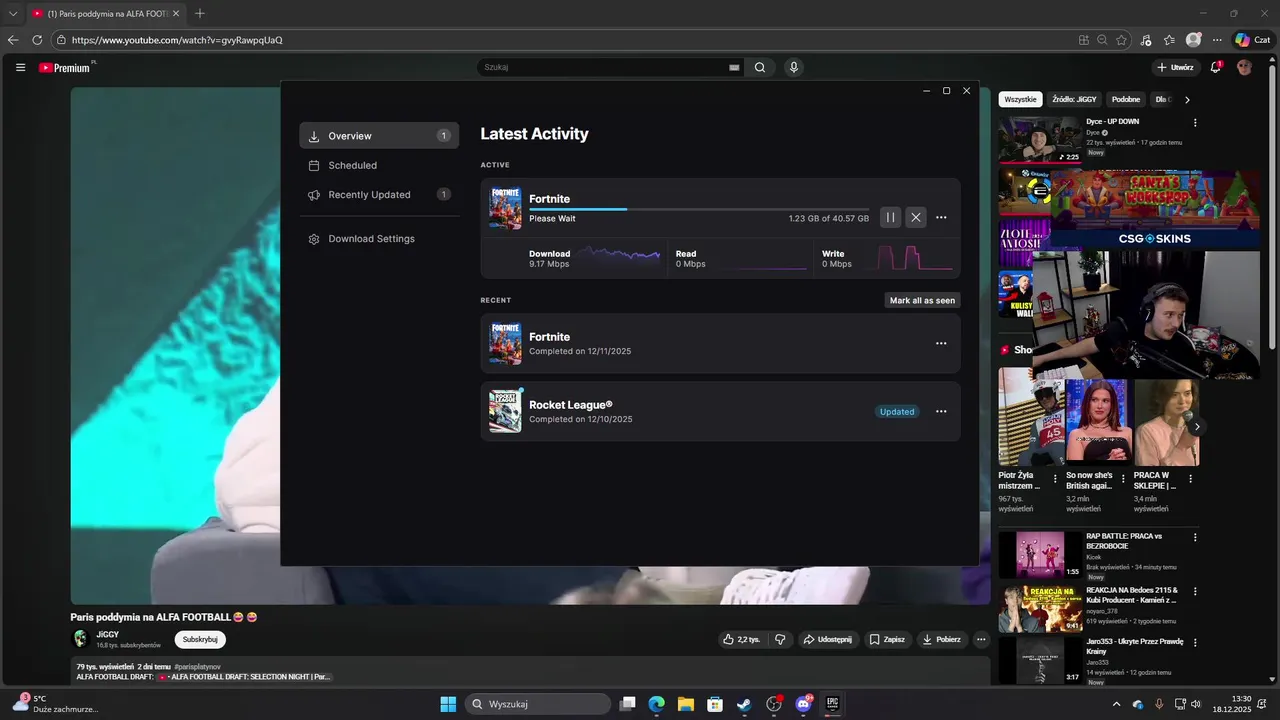Select the Podobne filter chip
Viewport: 1280px width, 720px height.
click(x=1125, y=99)
